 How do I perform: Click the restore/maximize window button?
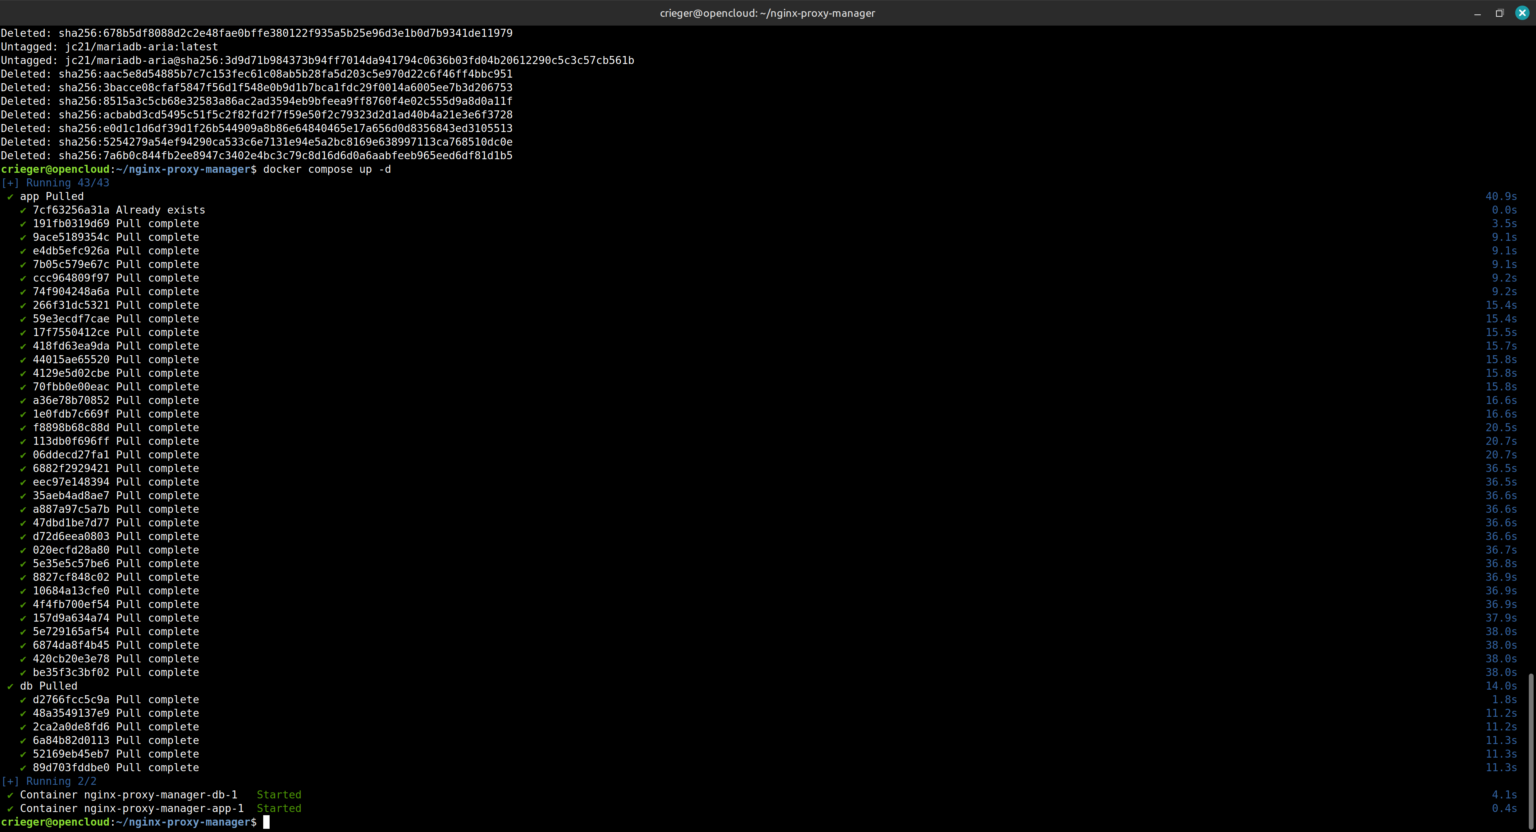pyautogui.click(x=1499, y=13)
